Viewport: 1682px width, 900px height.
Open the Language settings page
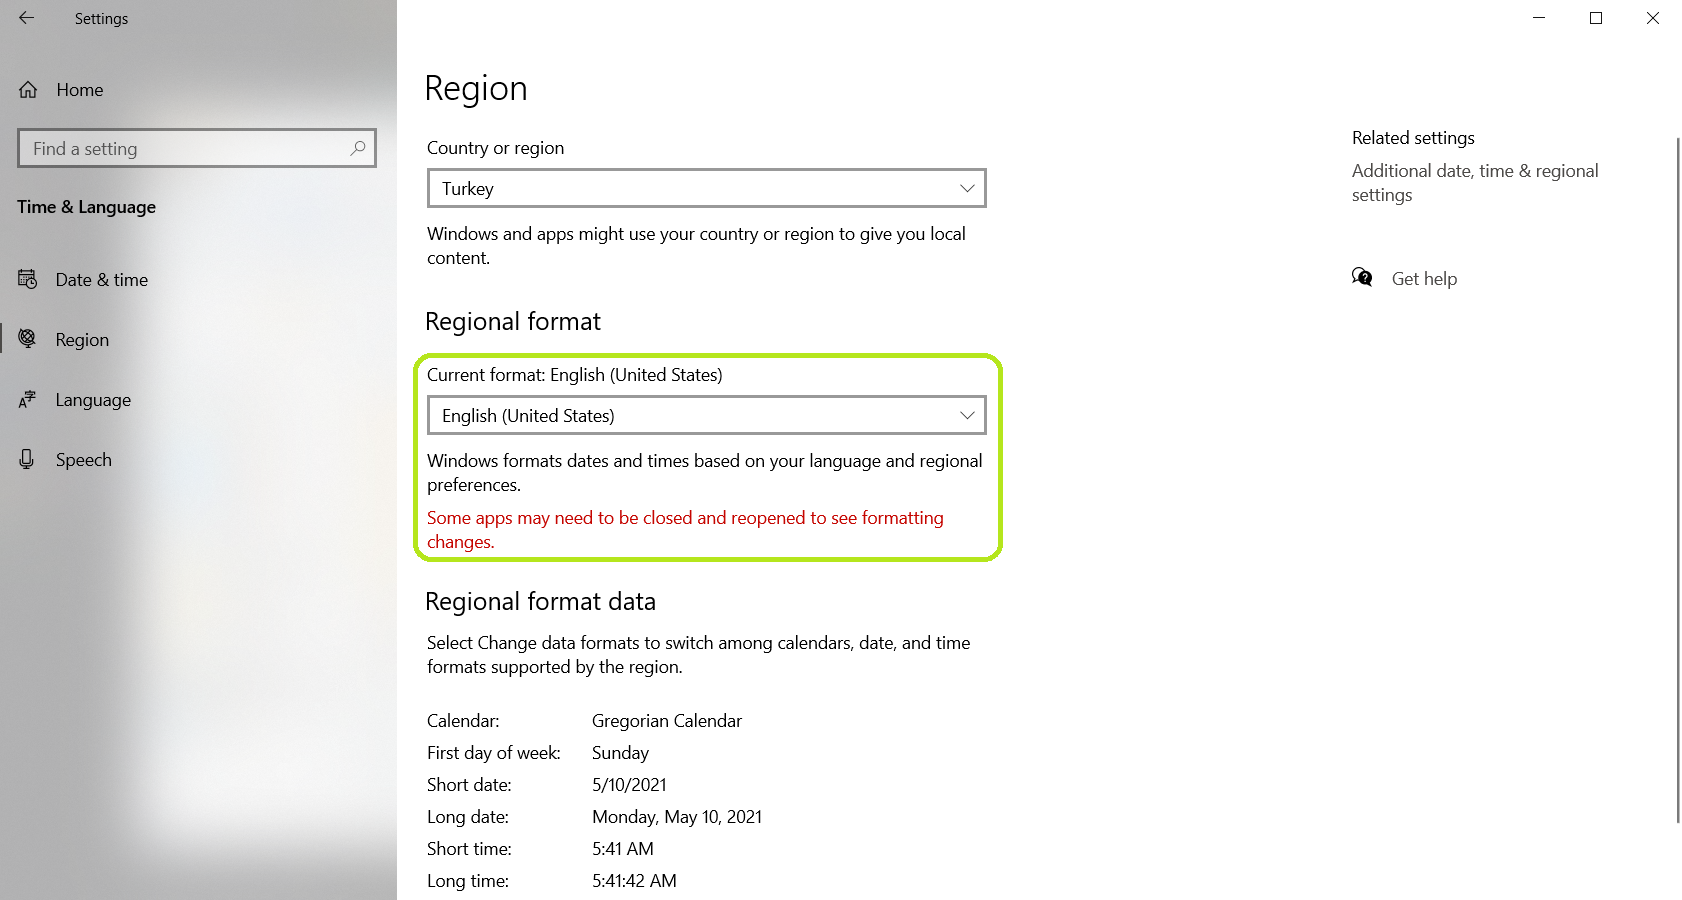coord(92,399)
